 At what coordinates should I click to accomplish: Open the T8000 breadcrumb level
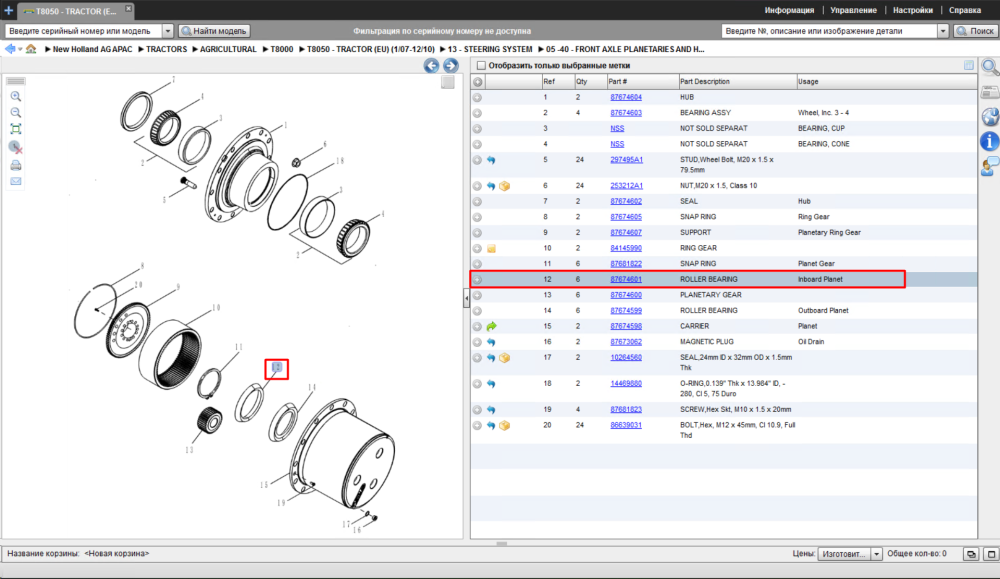[282, 49]
